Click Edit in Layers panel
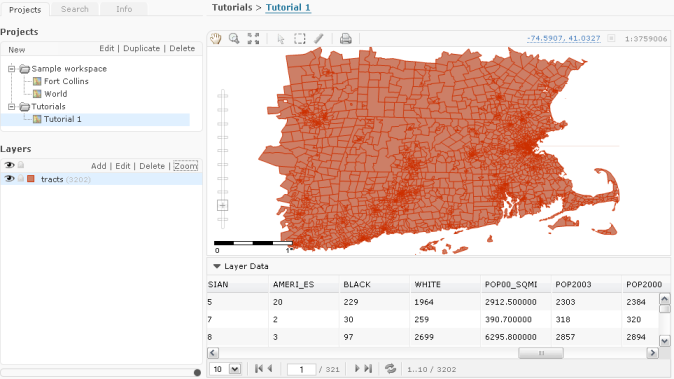Viewport: 674px width, 379px height. (x=123, y=166)
